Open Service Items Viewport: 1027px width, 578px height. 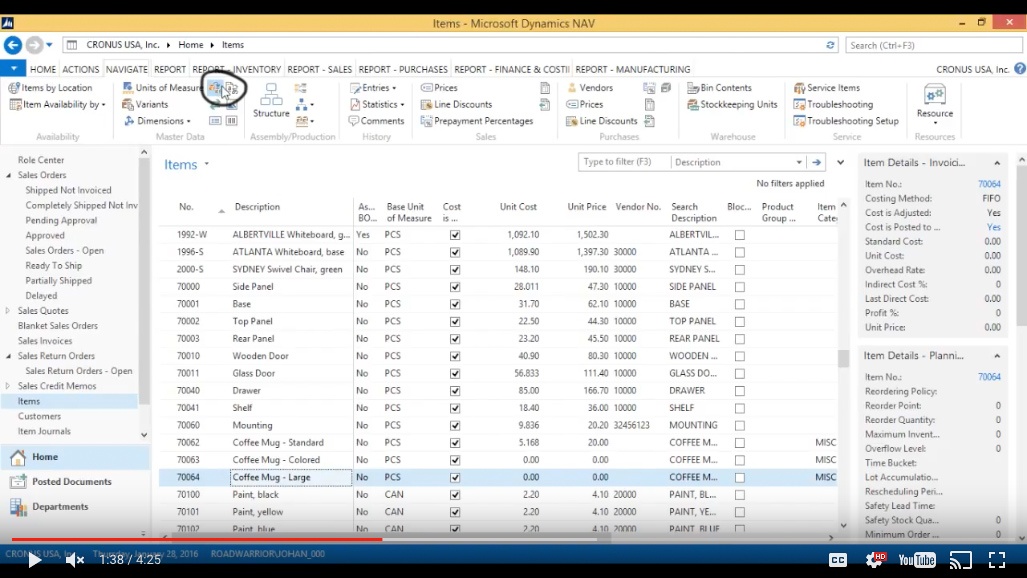pos(827,88)
